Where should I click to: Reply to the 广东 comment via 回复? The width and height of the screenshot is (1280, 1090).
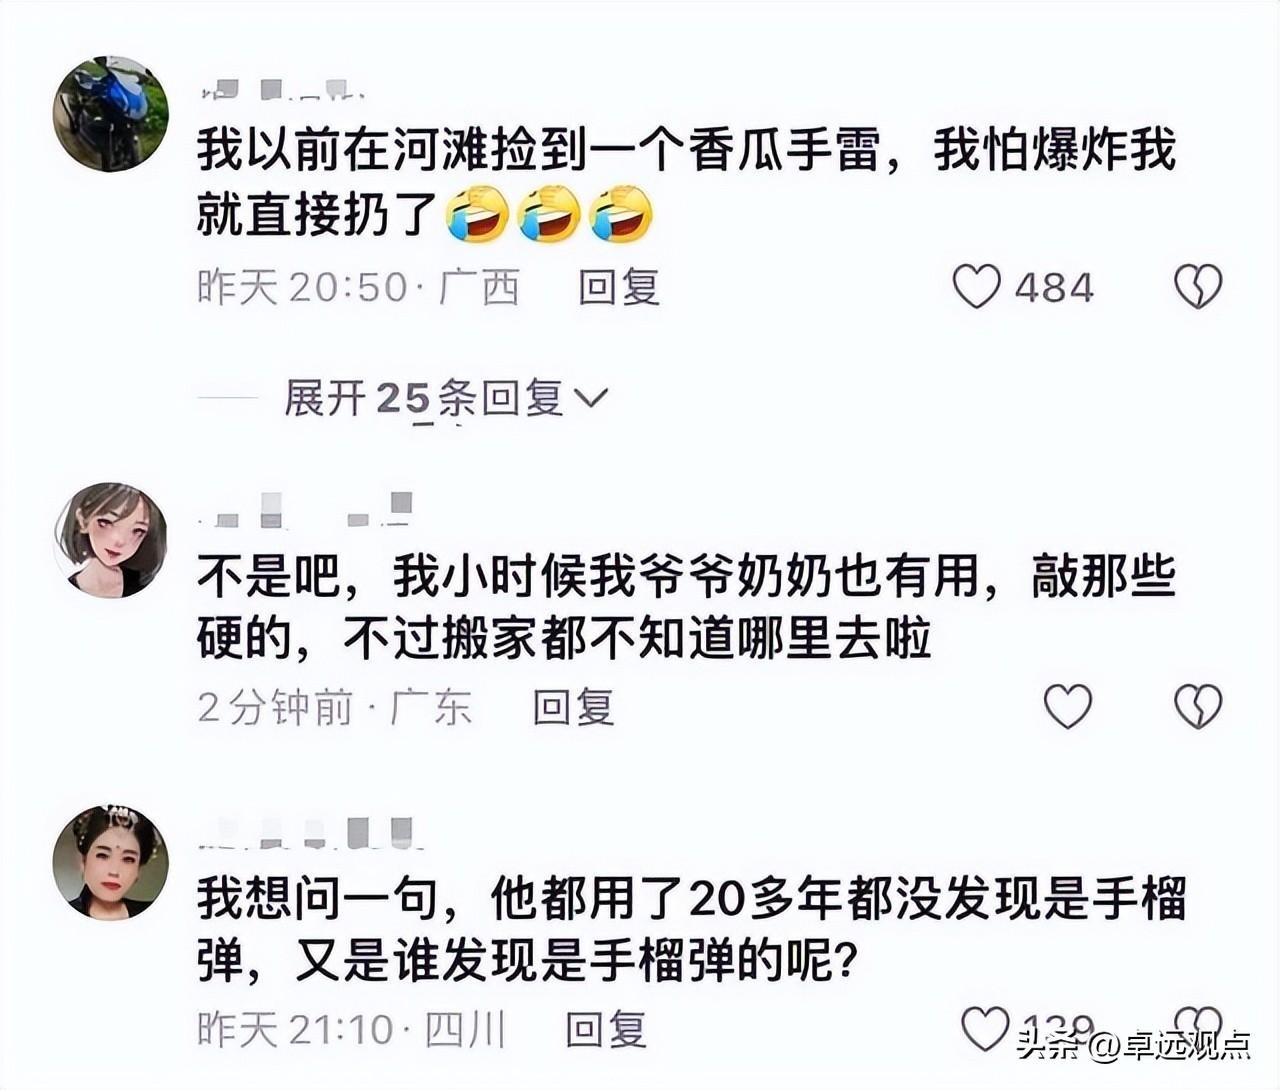click(x=573, y=707)
